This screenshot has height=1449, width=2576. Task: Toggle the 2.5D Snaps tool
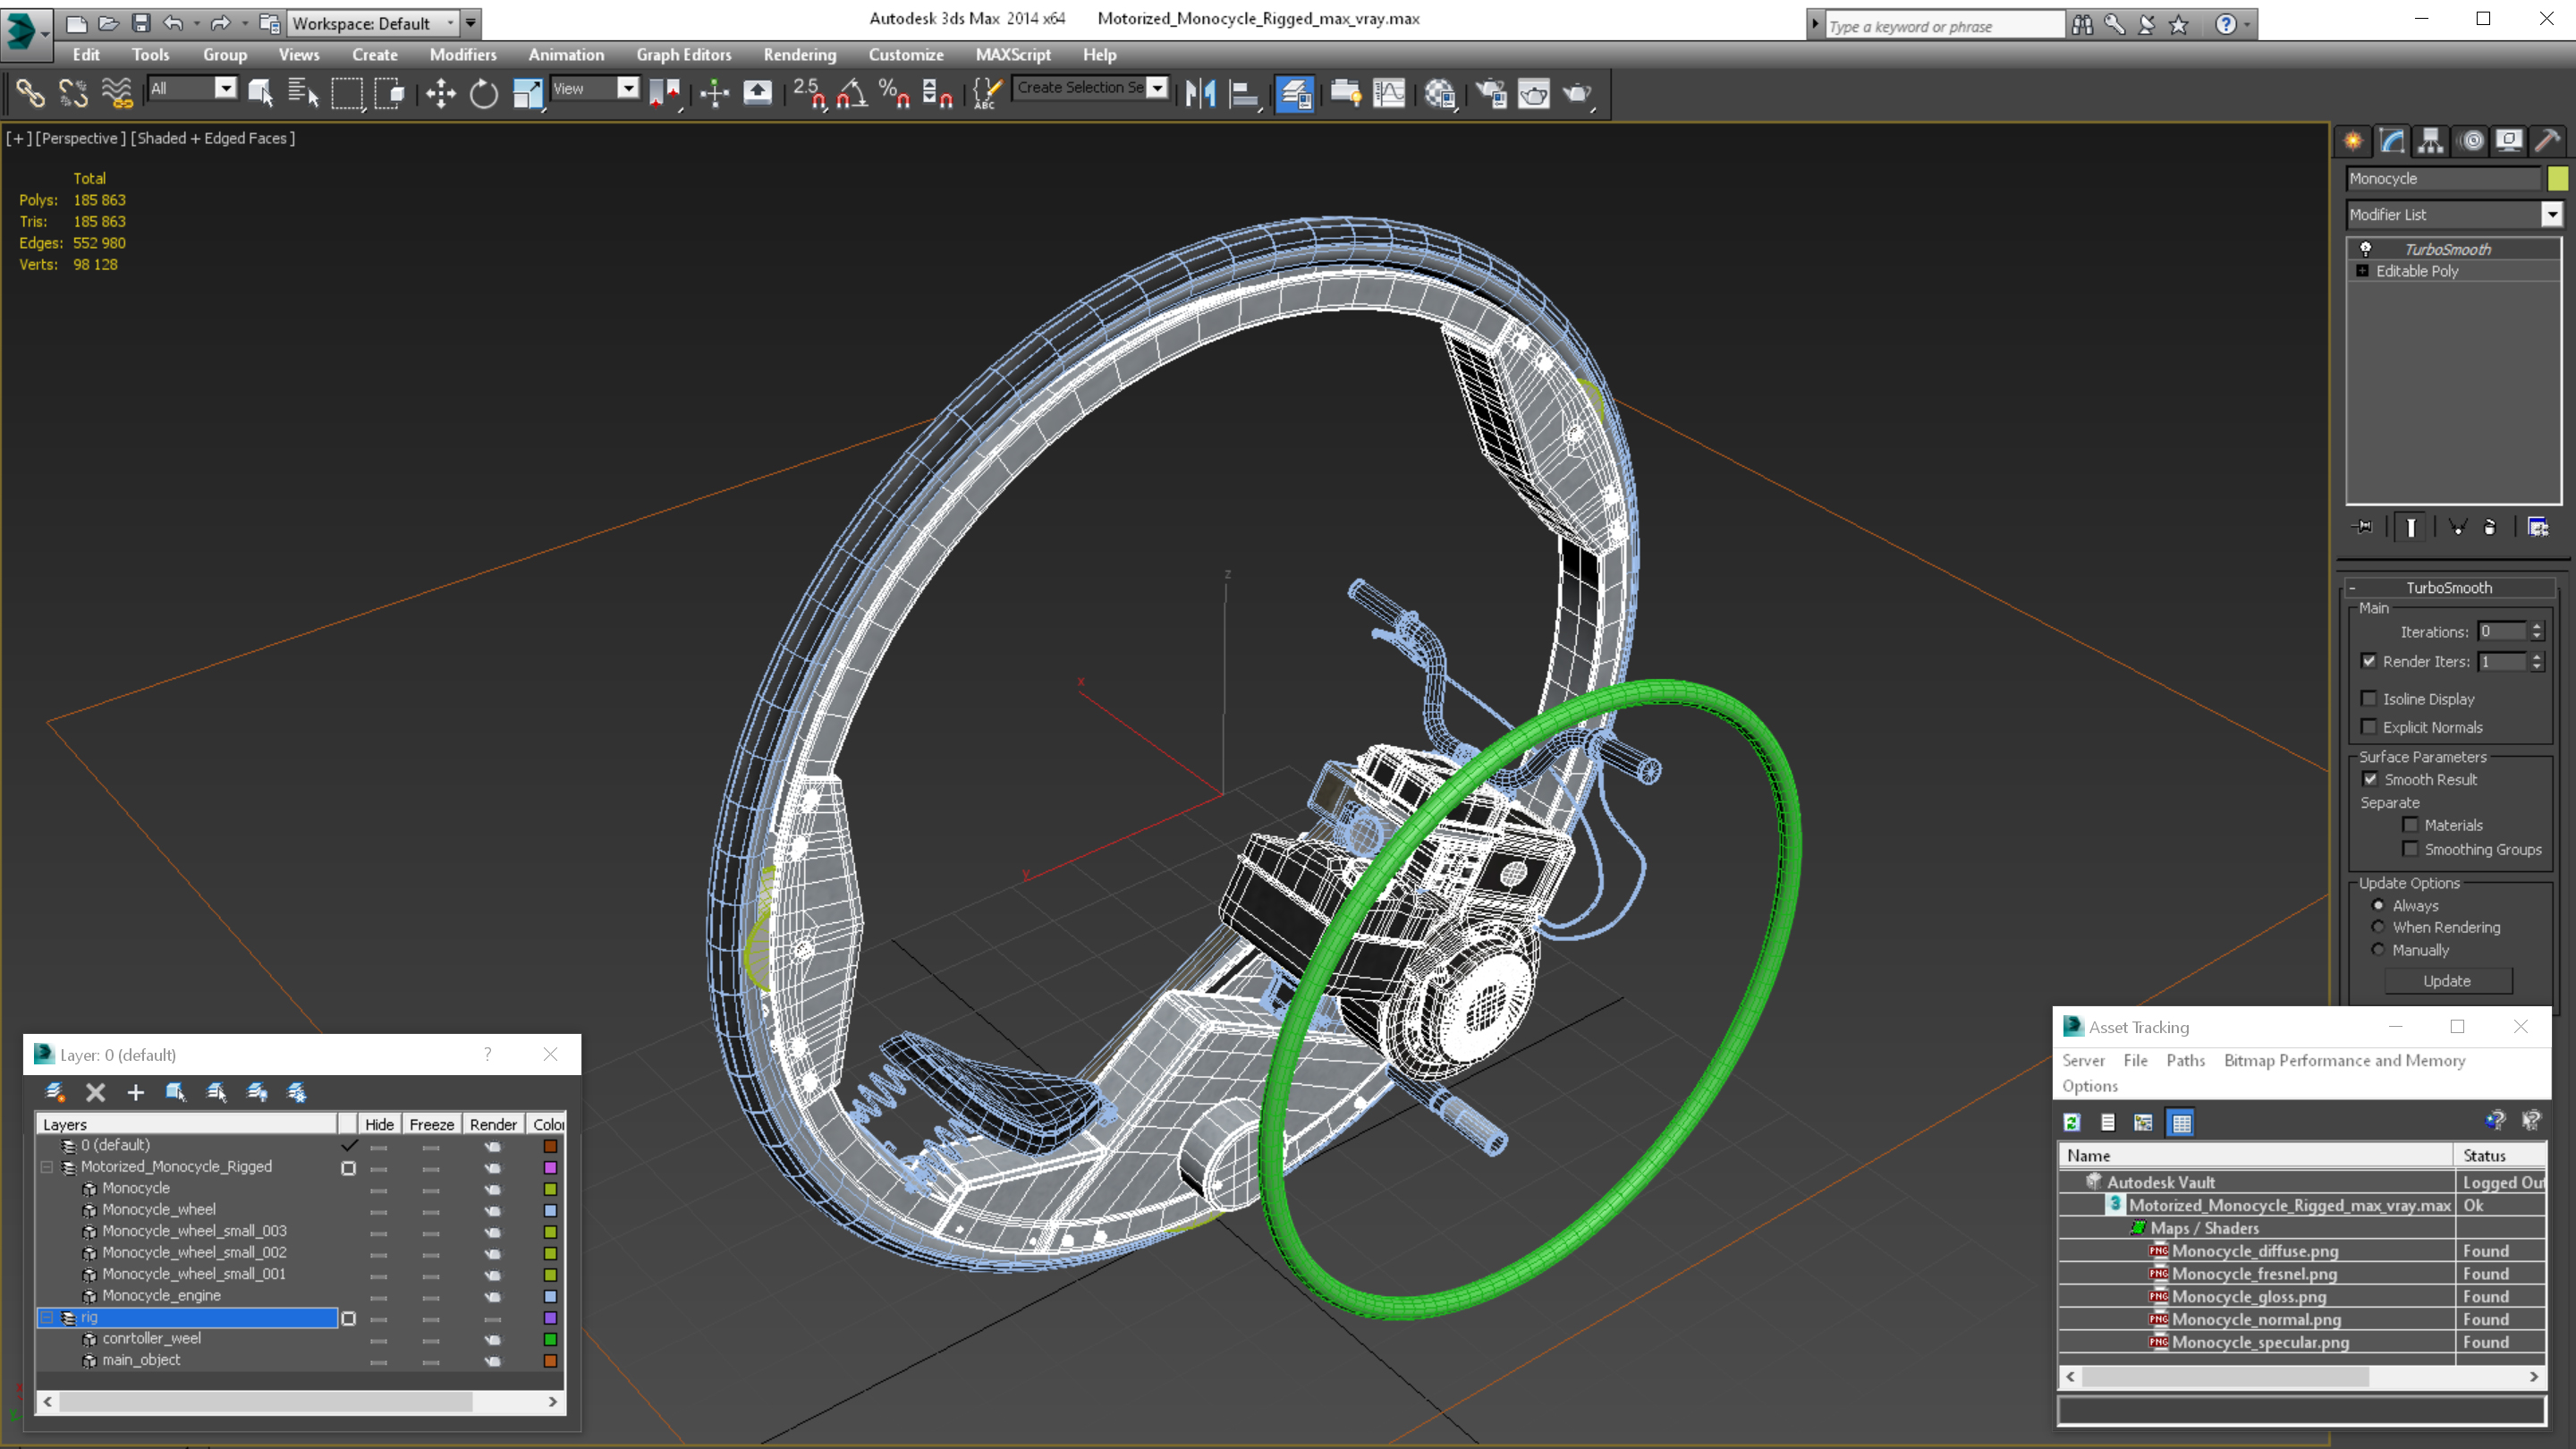[x=809, y=93]
